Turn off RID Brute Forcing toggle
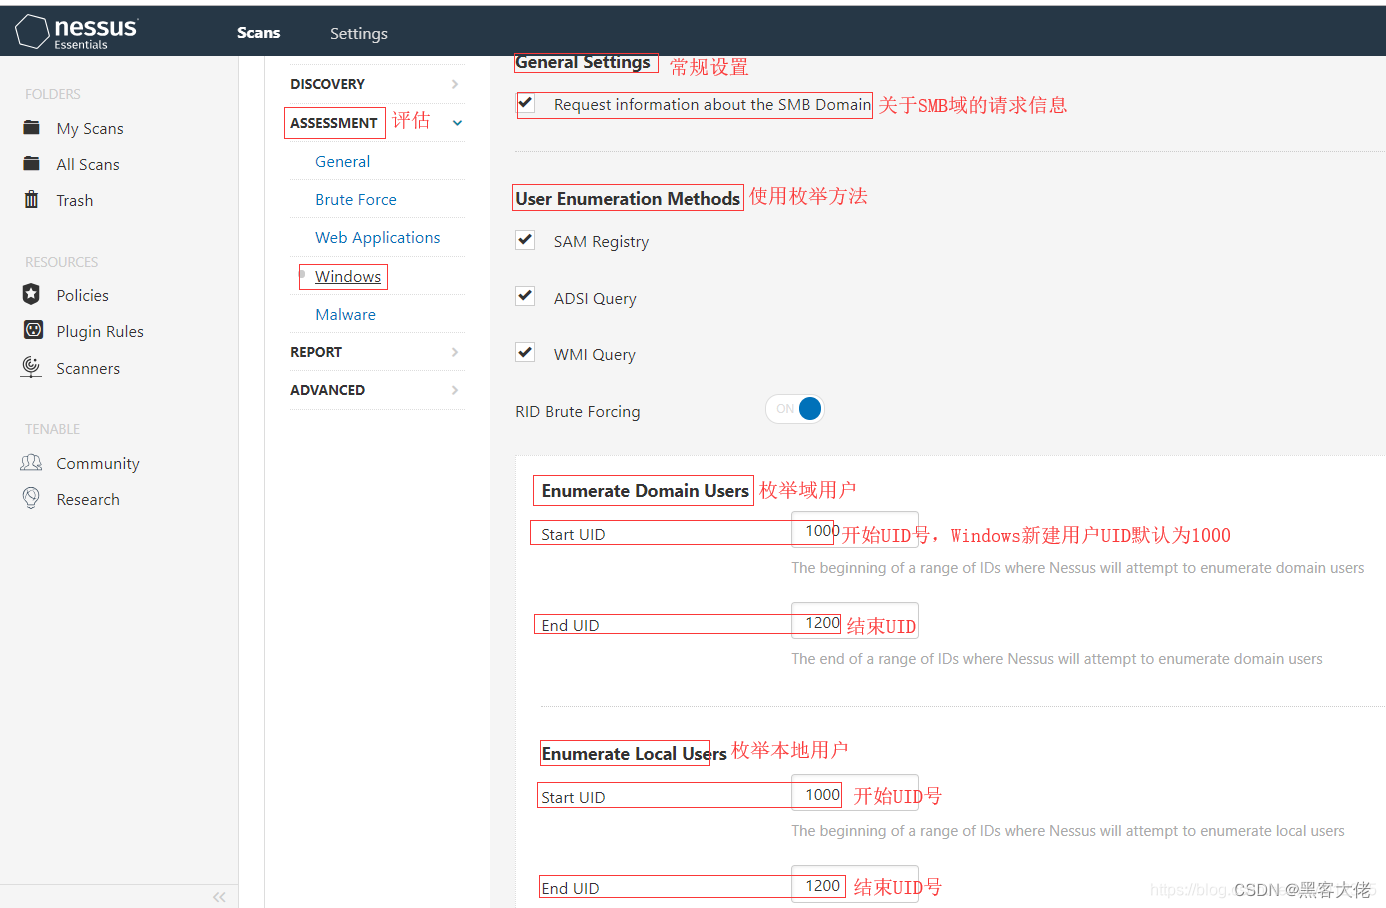Viewport: 1386px width, 908px height. tap(795, 409)
